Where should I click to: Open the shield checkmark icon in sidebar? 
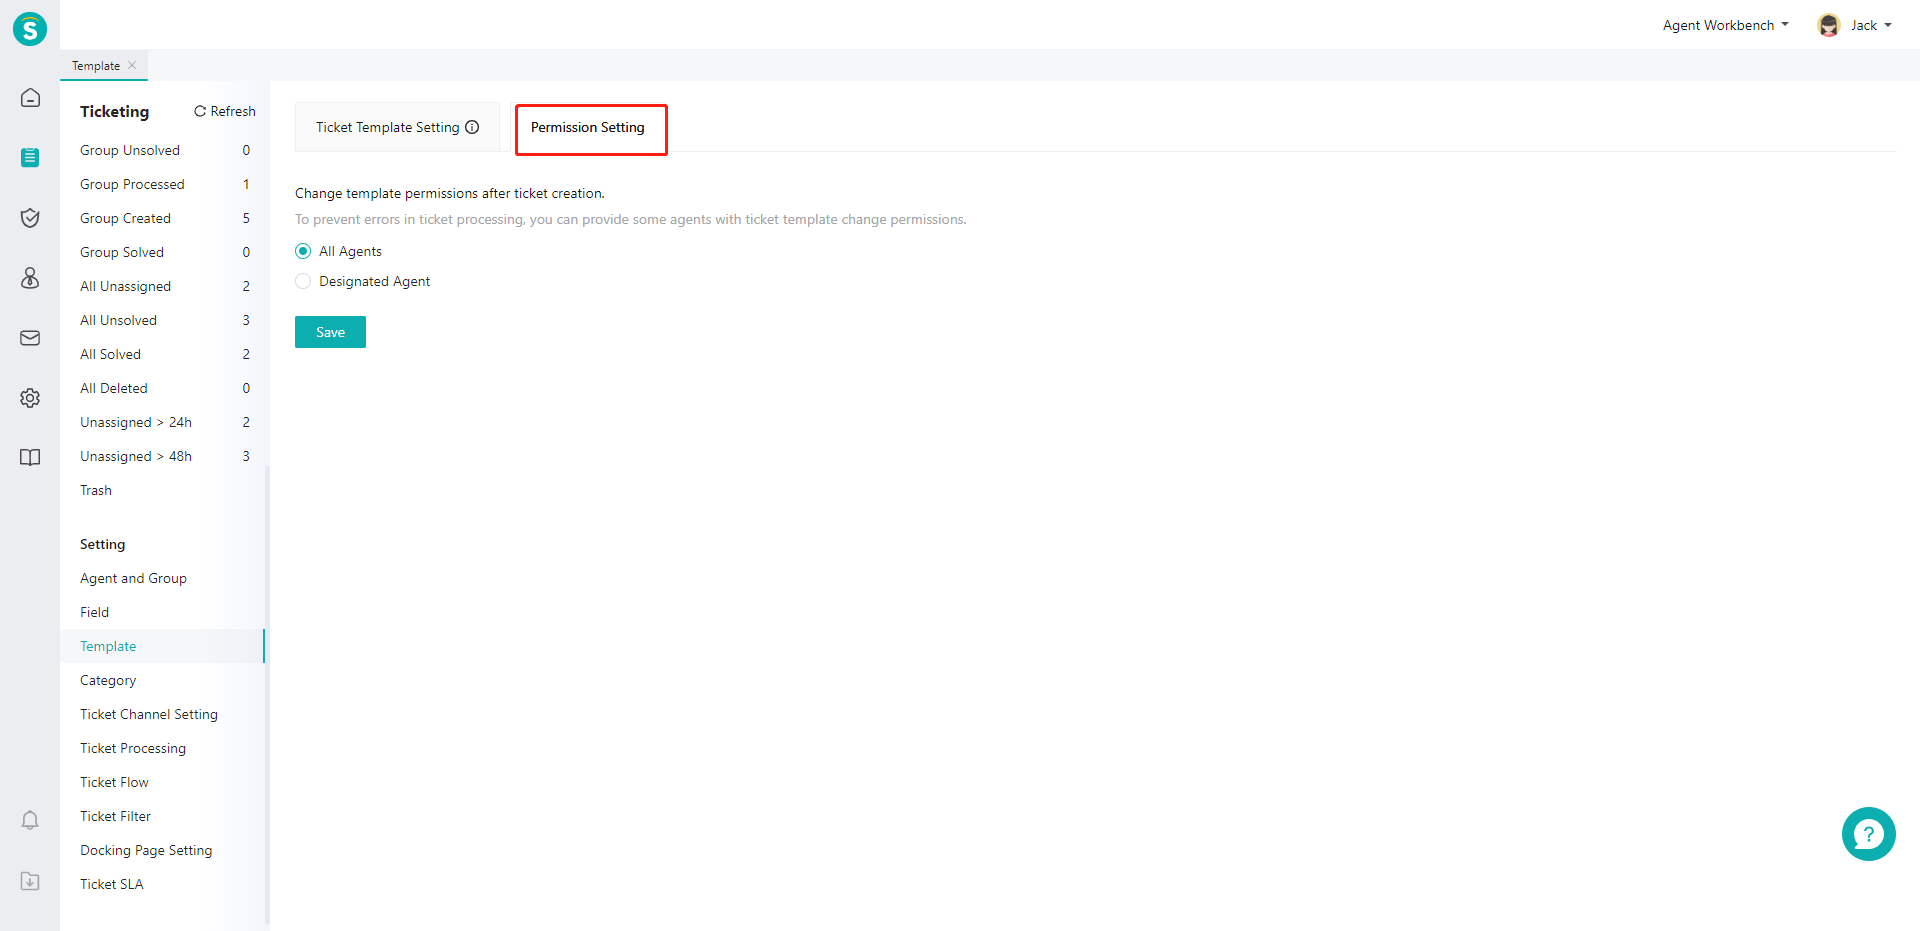[x=30, y=218]
